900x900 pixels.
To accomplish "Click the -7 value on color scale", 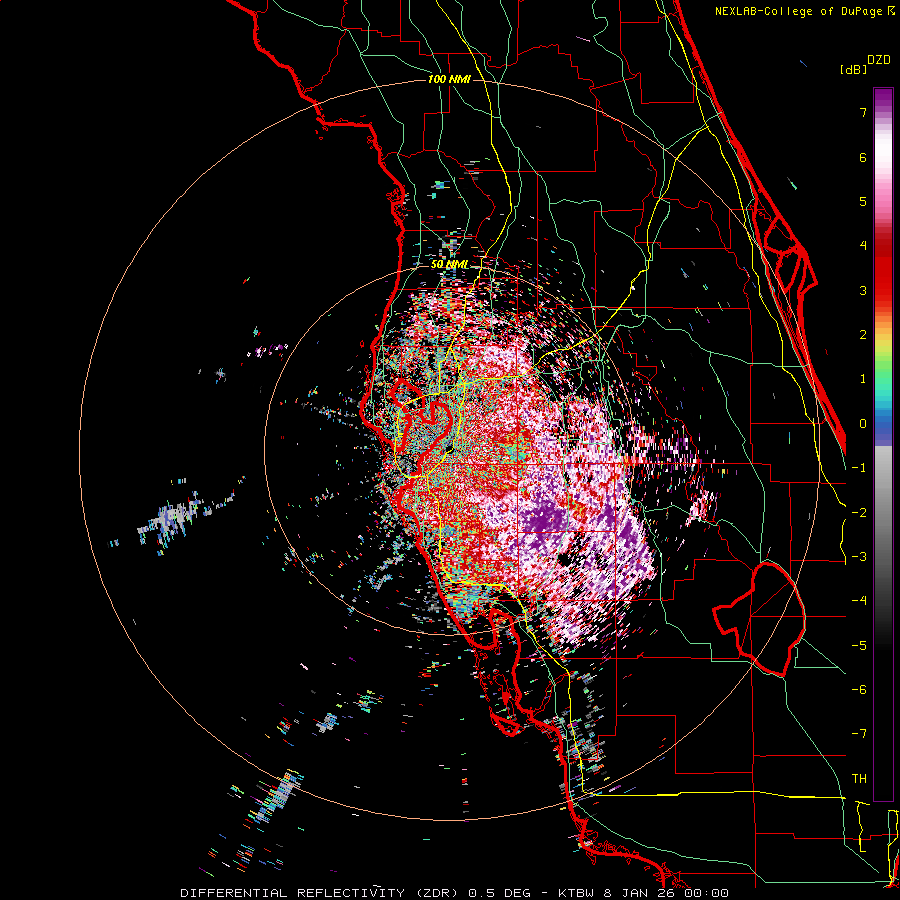I will click(x=859, y=734).
